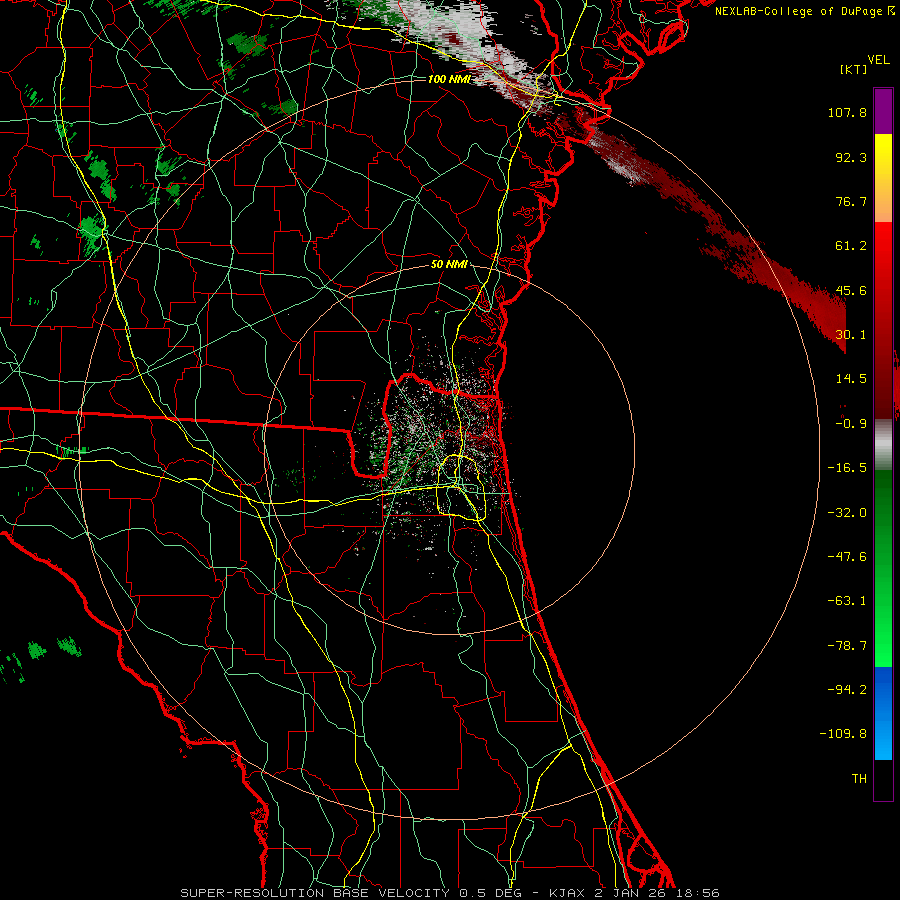
Task: Click the Super-Resolution Base Velocity caption
Action: (x=449, y=893)
